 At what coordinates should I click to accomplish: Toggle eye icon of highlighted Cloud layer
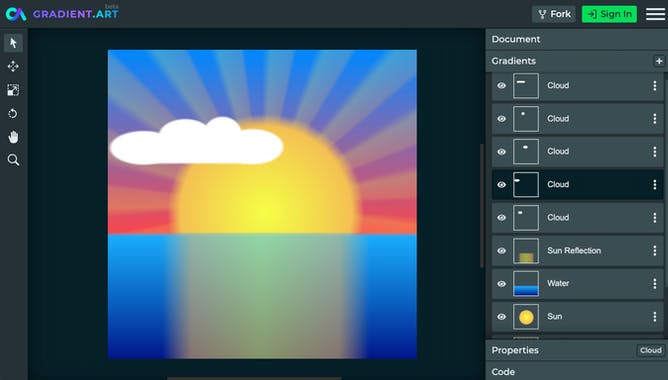click(x=502, y=184)
